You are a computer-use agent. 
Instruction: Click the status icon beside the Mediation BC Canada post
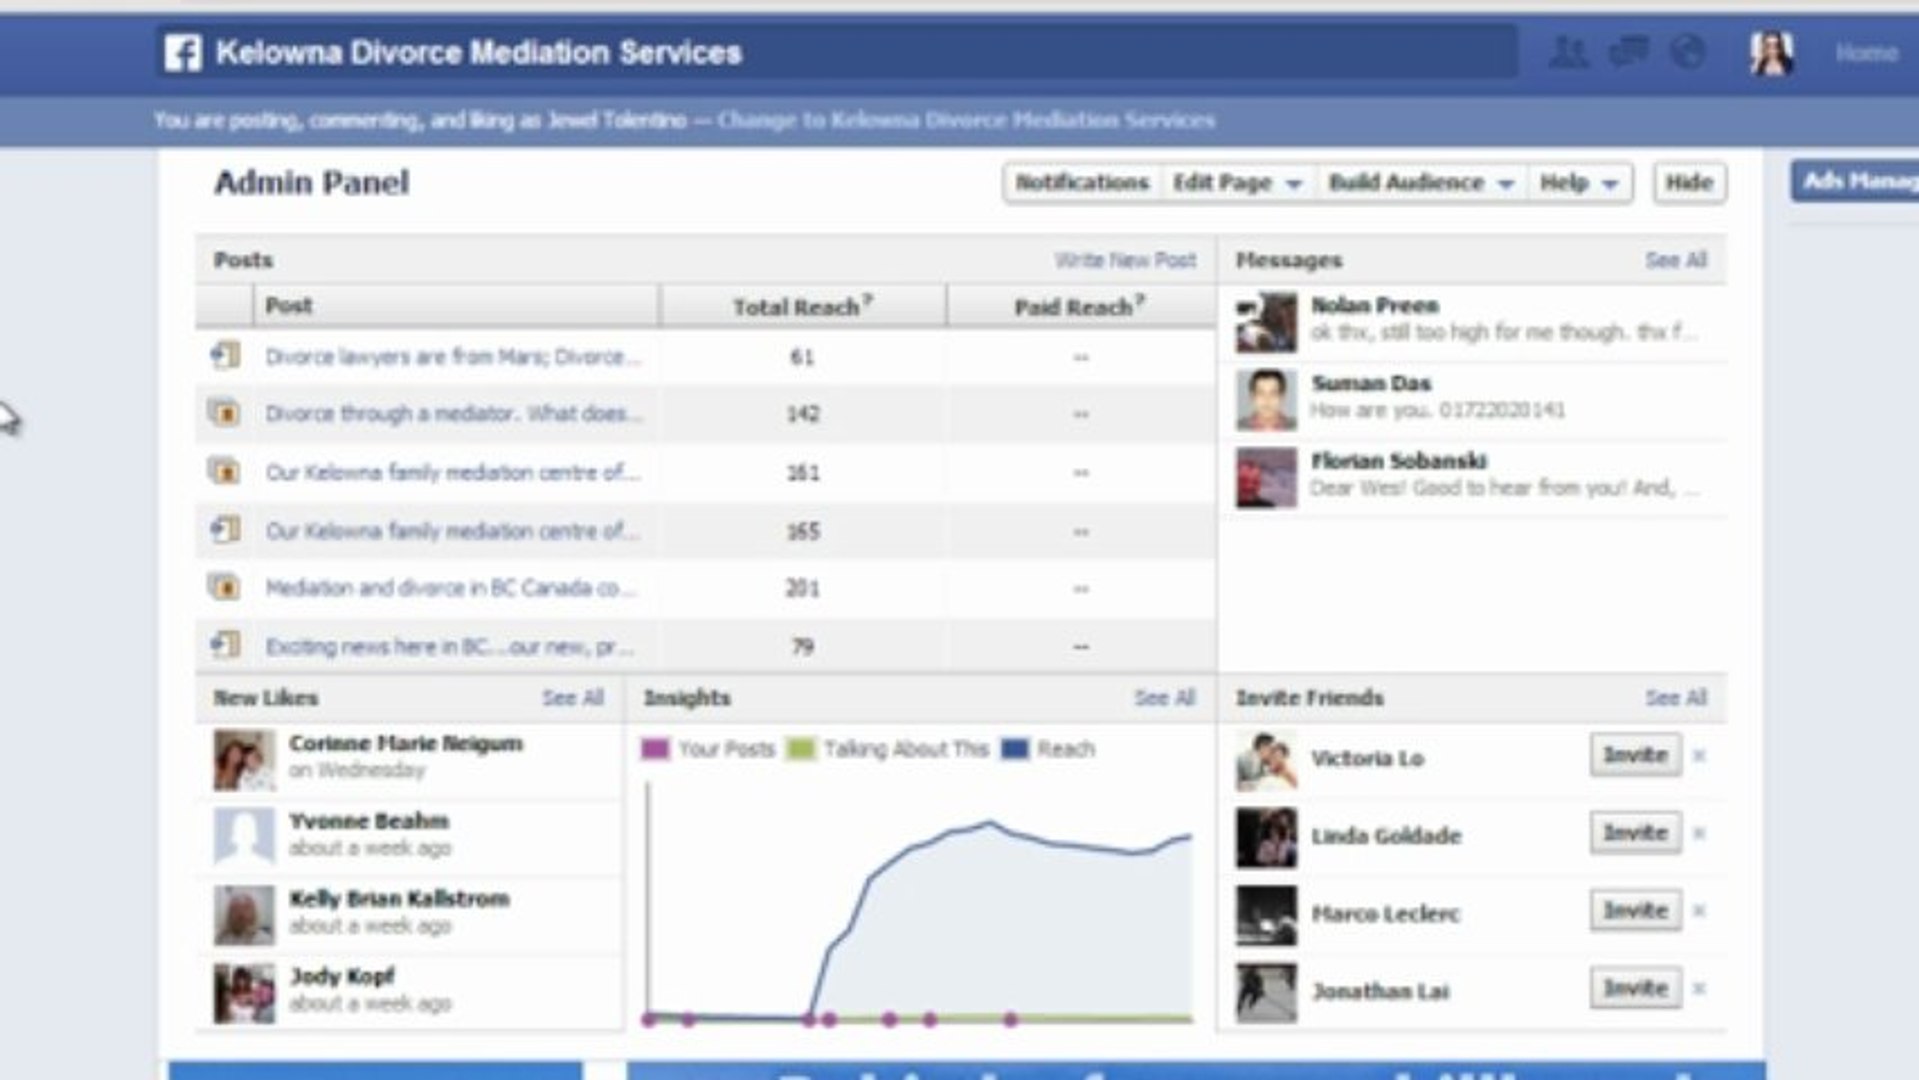point(227,588)
